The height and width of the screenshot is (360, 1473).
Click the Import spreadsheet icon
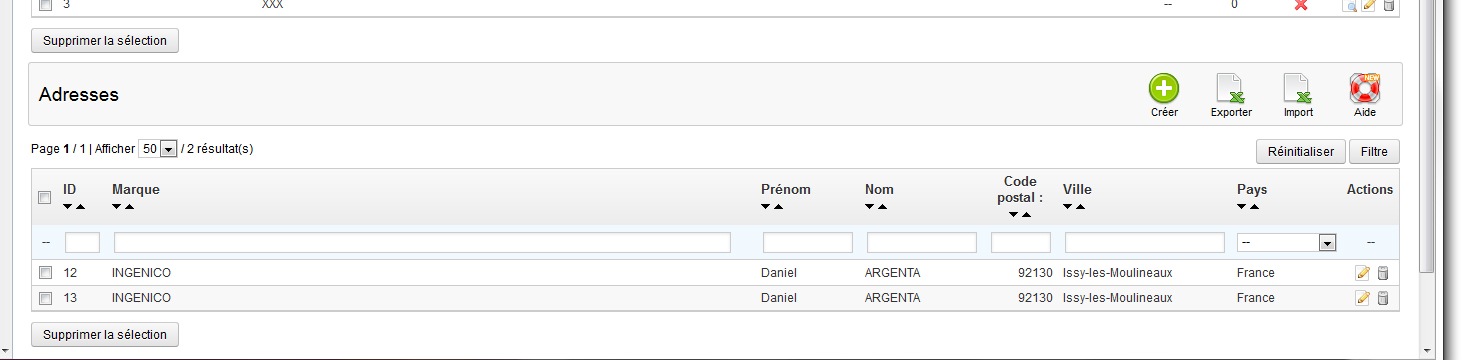1298,88
